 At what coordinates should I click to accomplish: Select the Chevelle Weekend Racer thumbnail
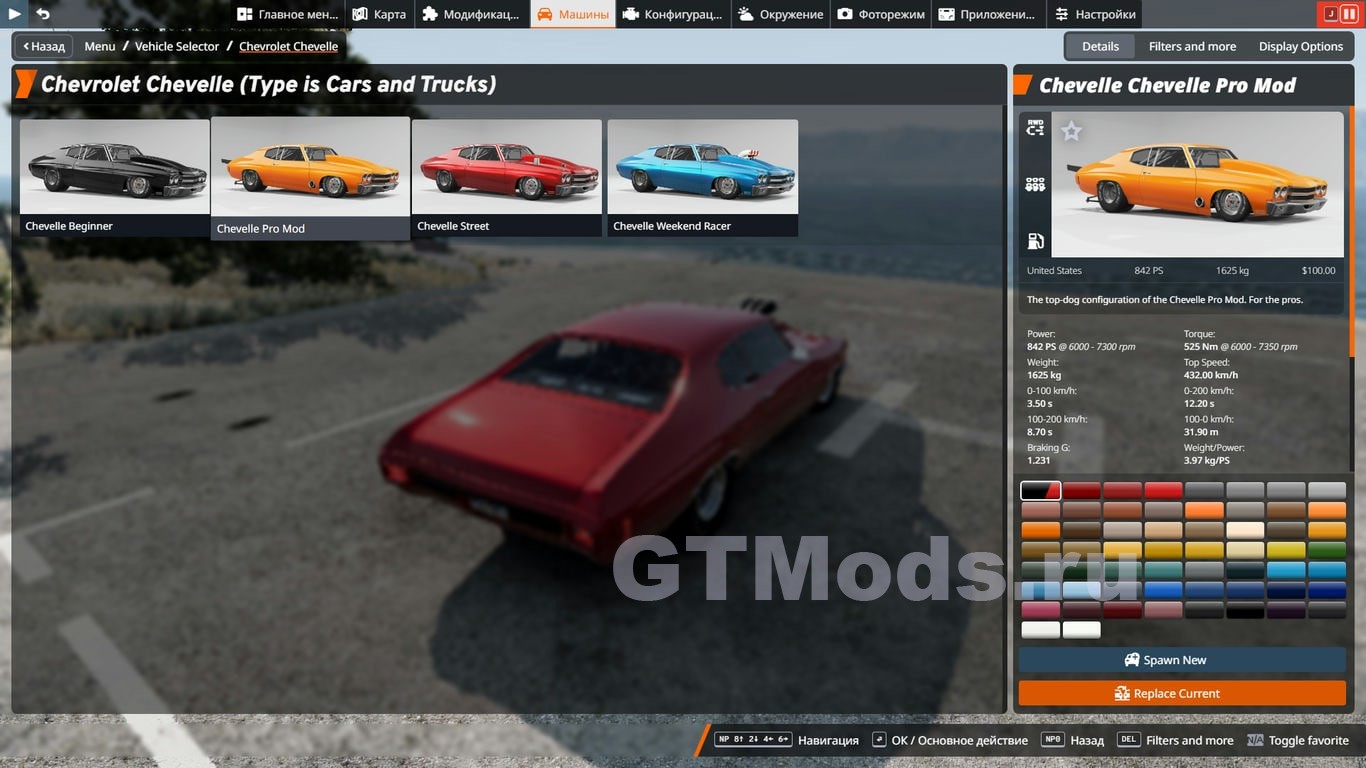702,177
